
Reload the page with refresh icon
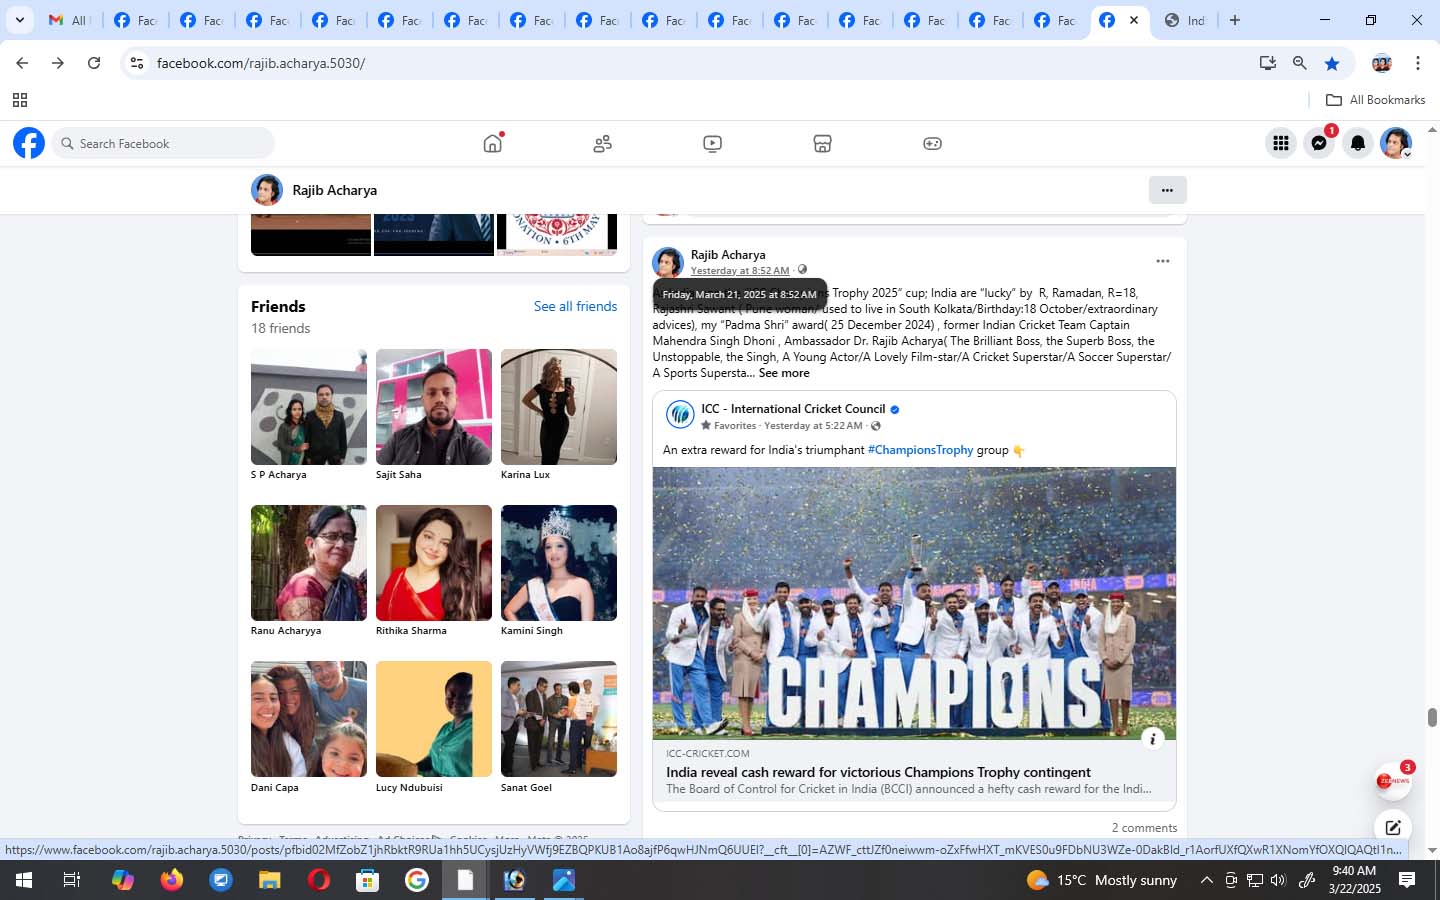(x=94, y=63)
